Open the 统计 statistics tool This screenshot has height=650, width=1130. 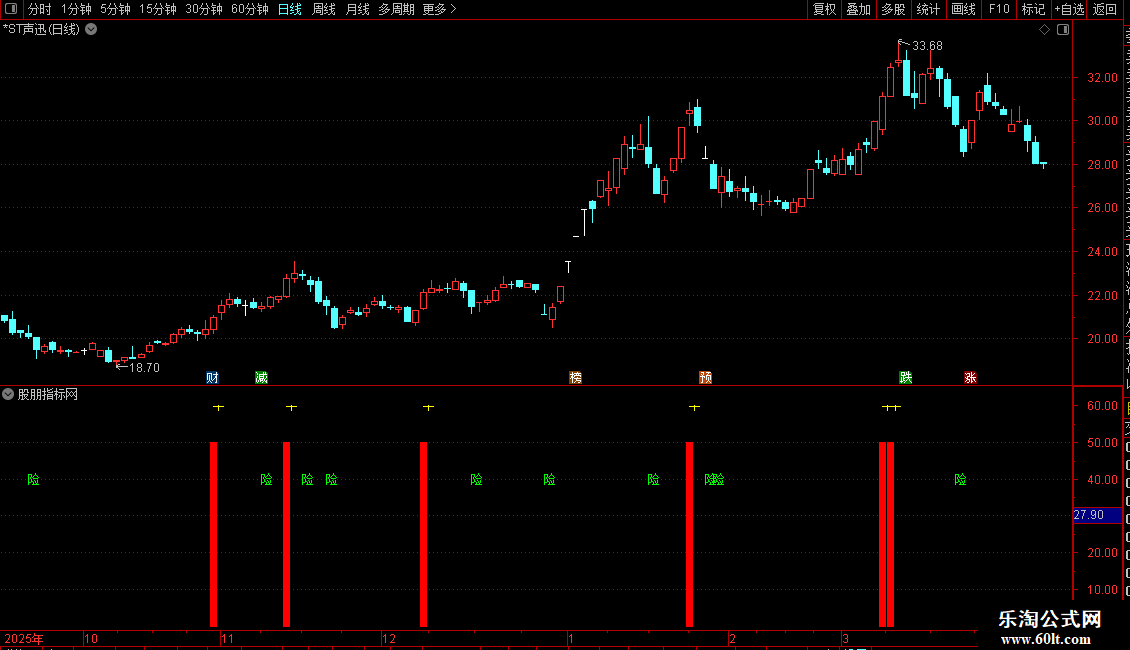point(928,9)
